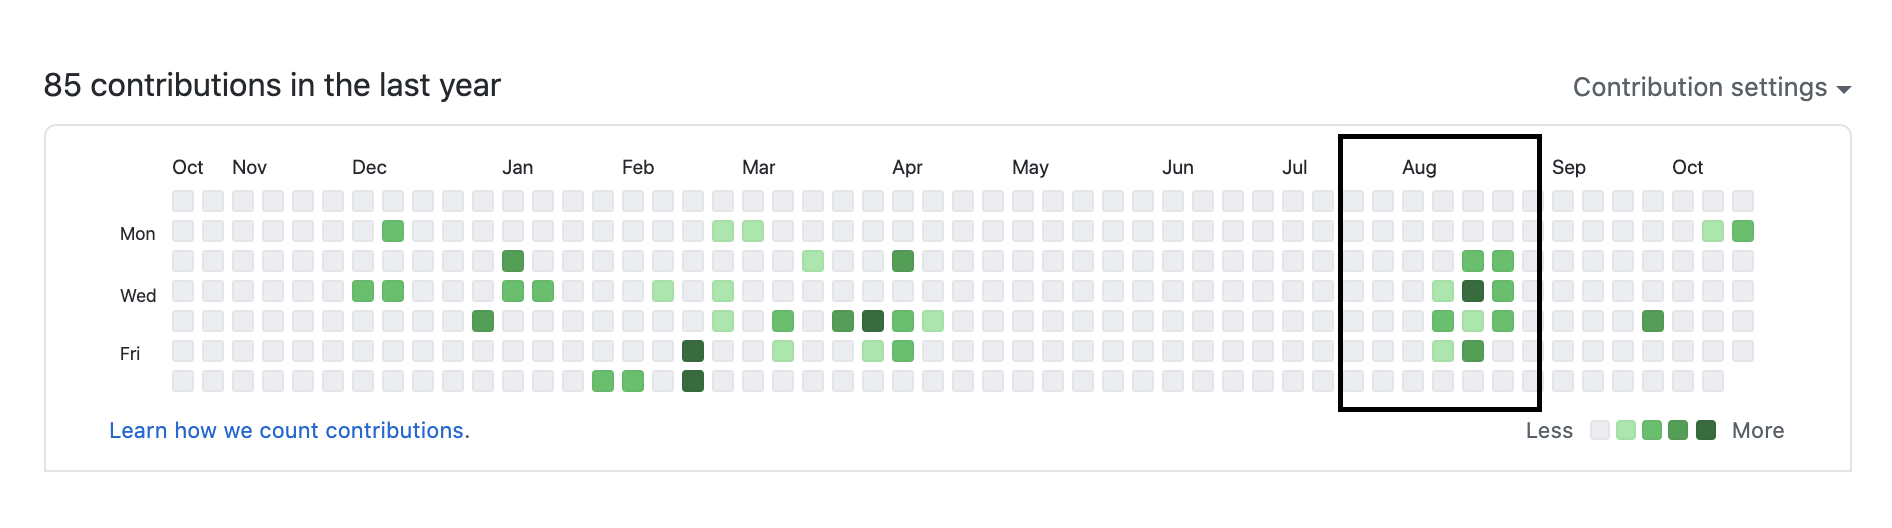Viewport: 1892px width, 528px height.
Task: Select the green Tuesday cell in April
Action: [903, 261]
